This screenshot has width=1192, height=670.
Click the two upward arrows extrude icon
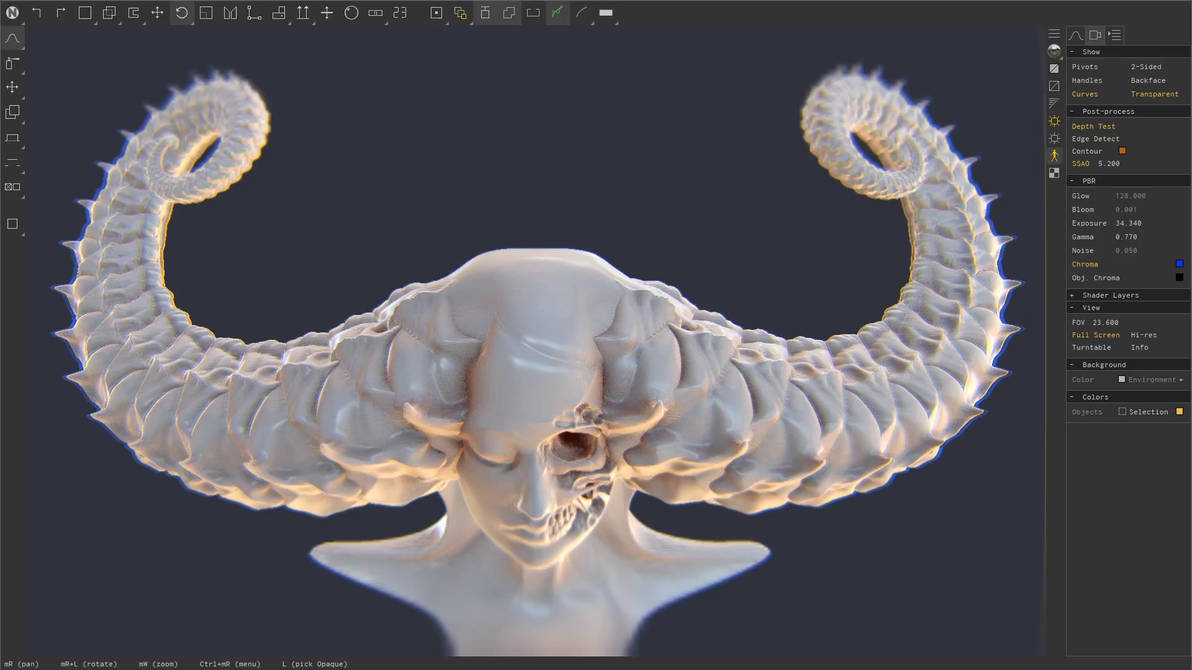click(x=303, y=12)
